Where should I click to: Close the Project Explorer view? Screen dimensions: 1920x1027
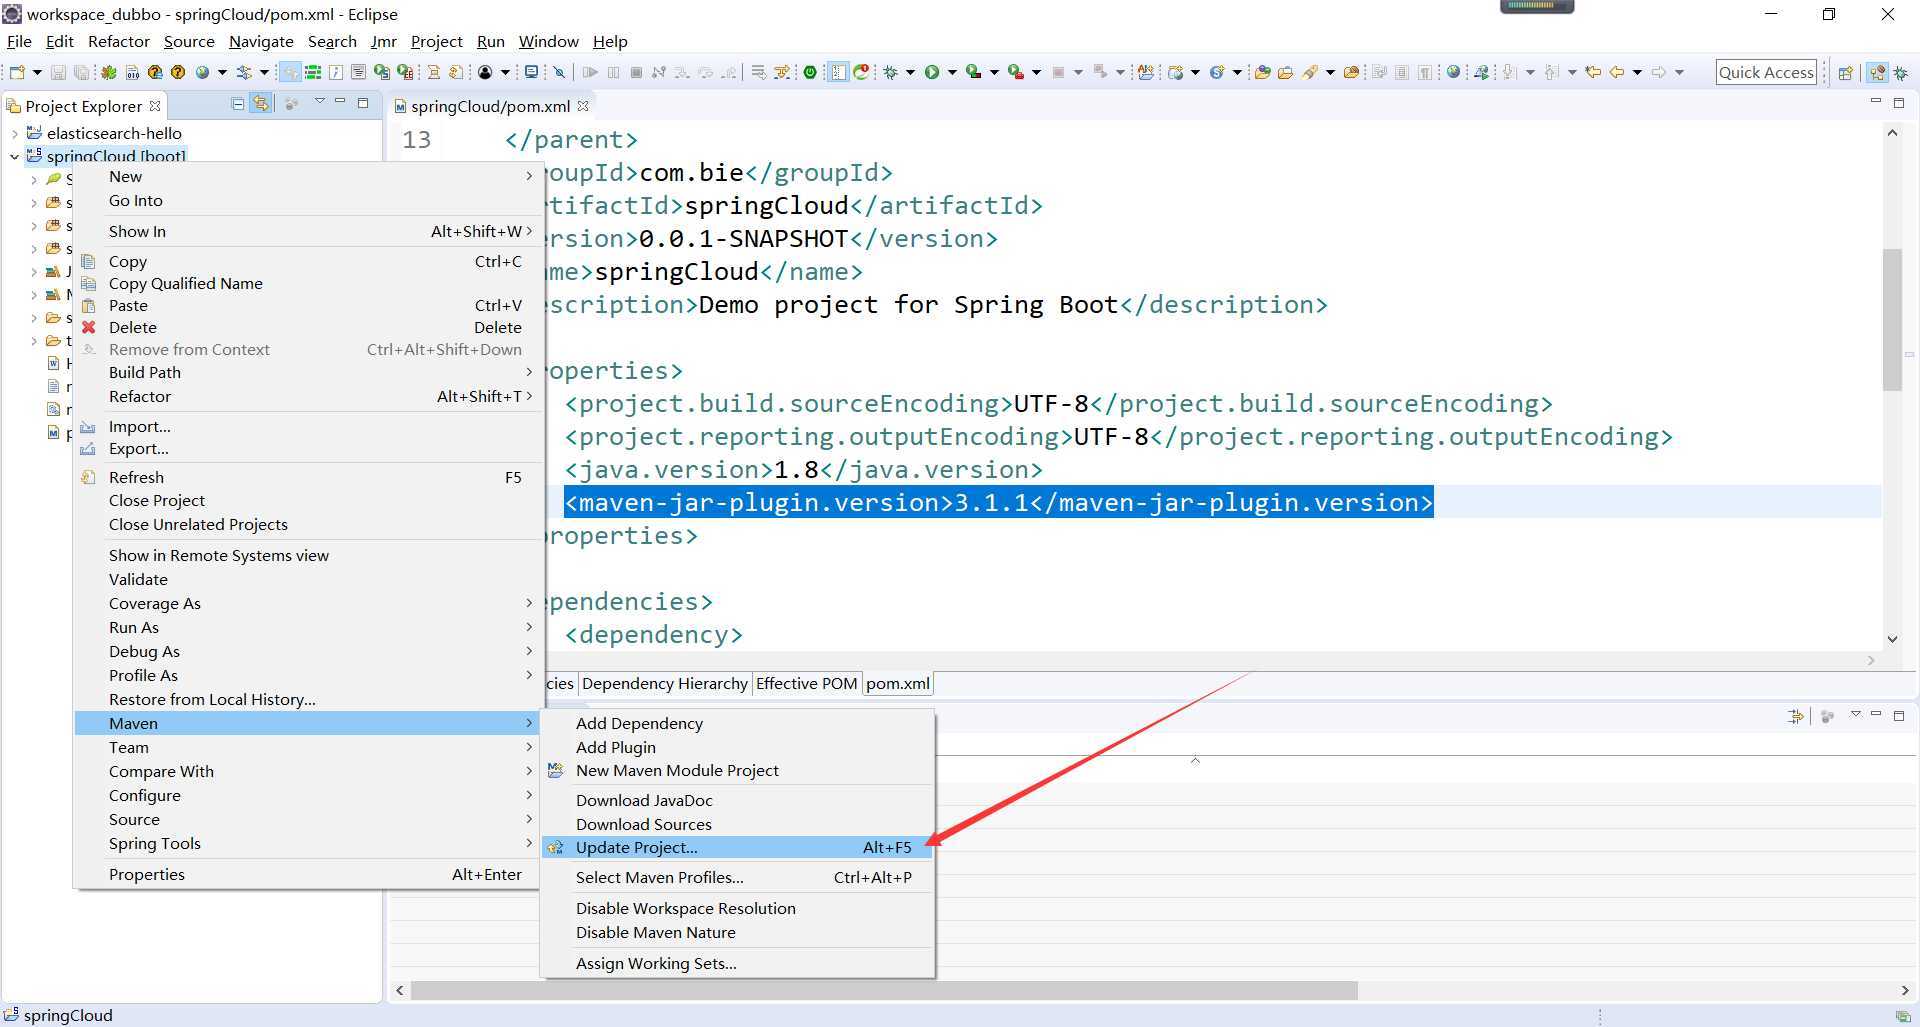tap(155, 105)
